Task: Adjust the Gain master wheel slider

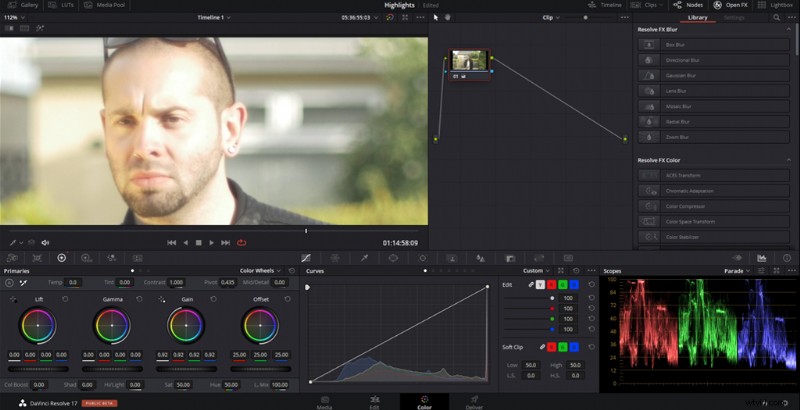Action: click(x=187, y=369)
